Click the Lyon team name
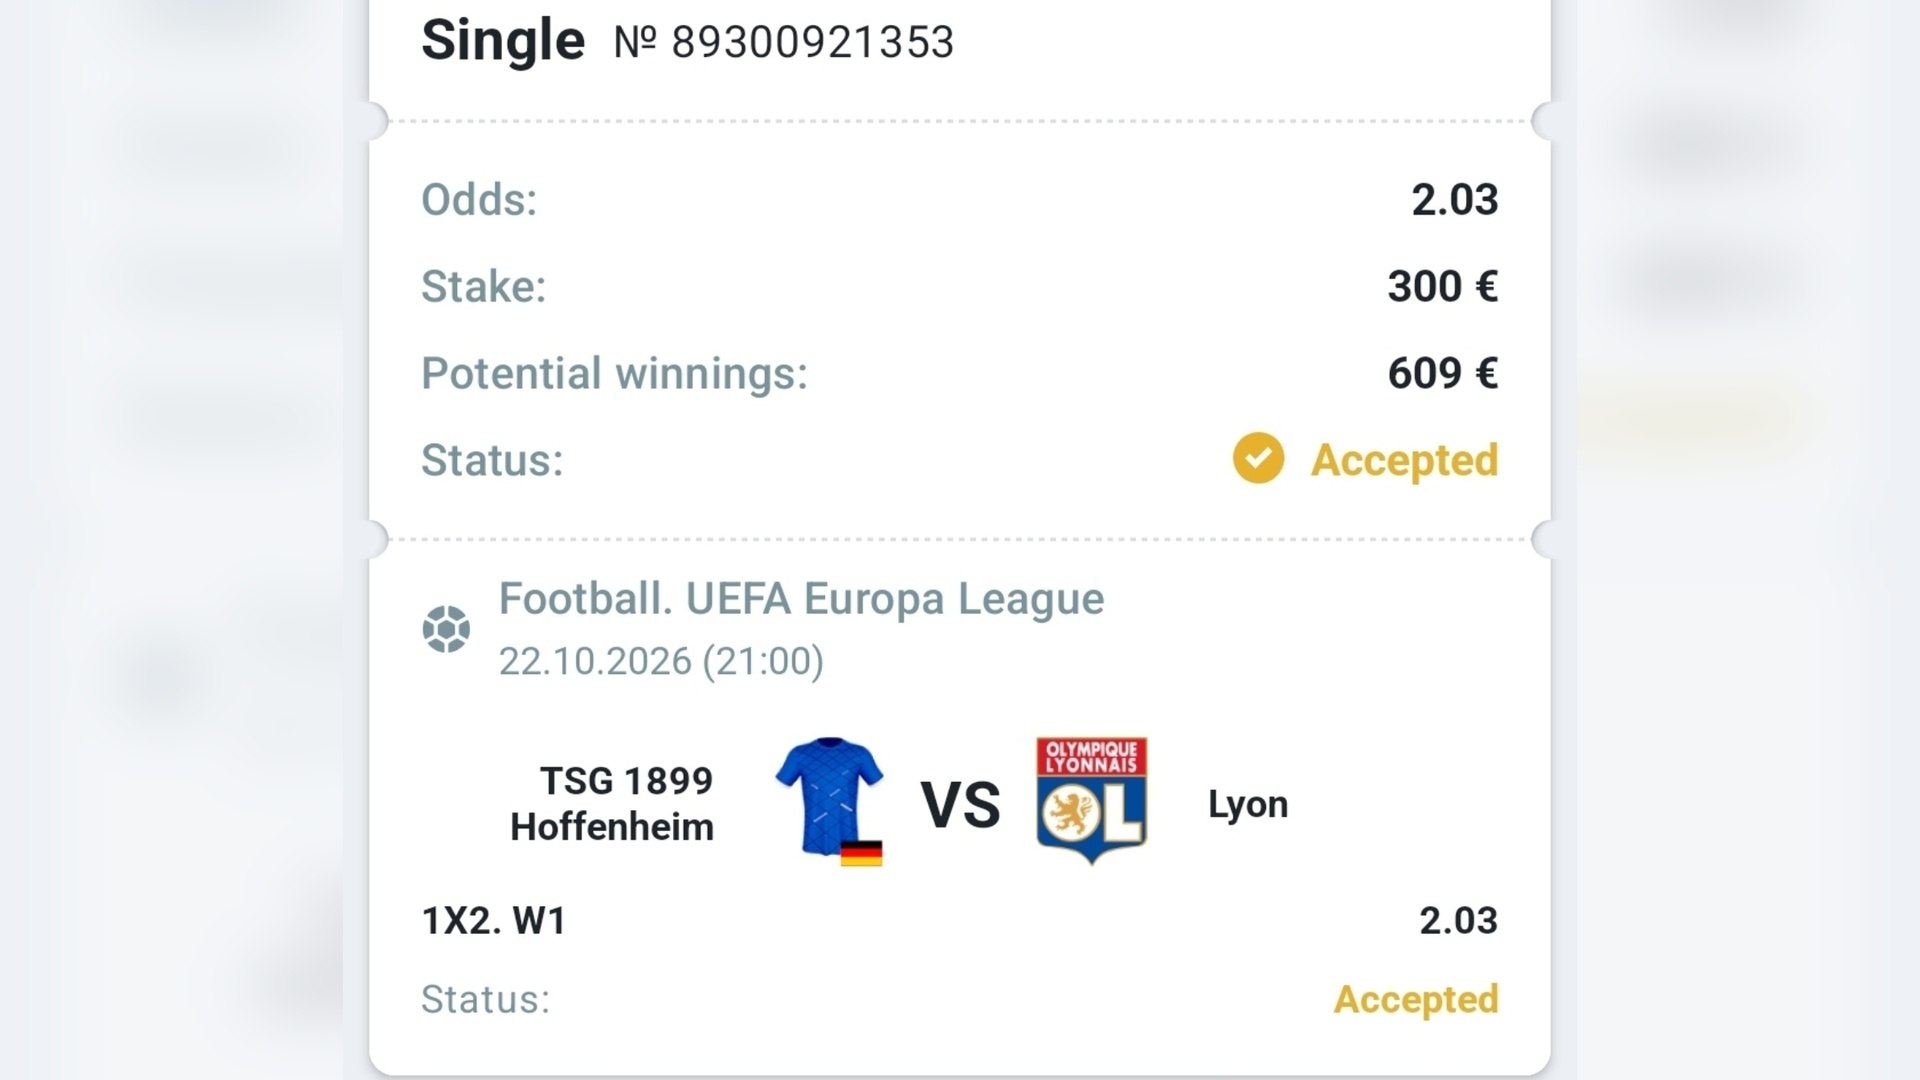 tap(1248, 805)
